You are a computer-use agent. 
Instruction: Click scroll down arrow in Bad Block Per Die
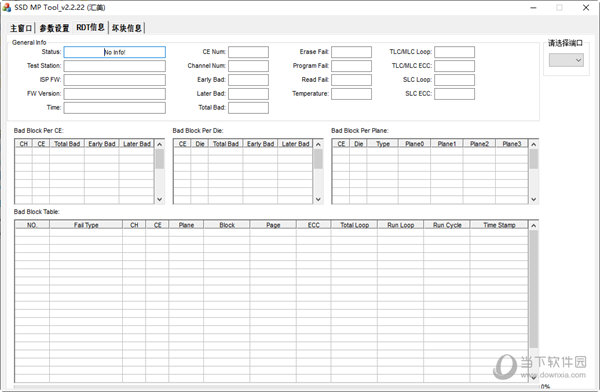click(318, 199)
